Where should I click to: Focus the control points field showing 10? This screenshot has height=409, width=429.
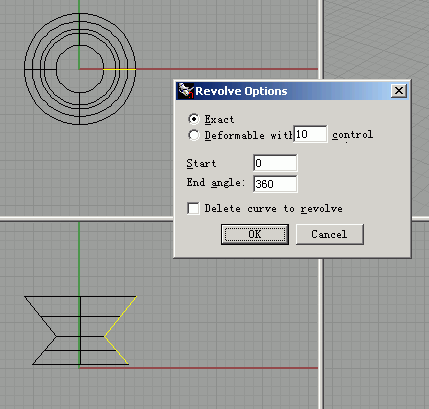click(x=310, y=134)
